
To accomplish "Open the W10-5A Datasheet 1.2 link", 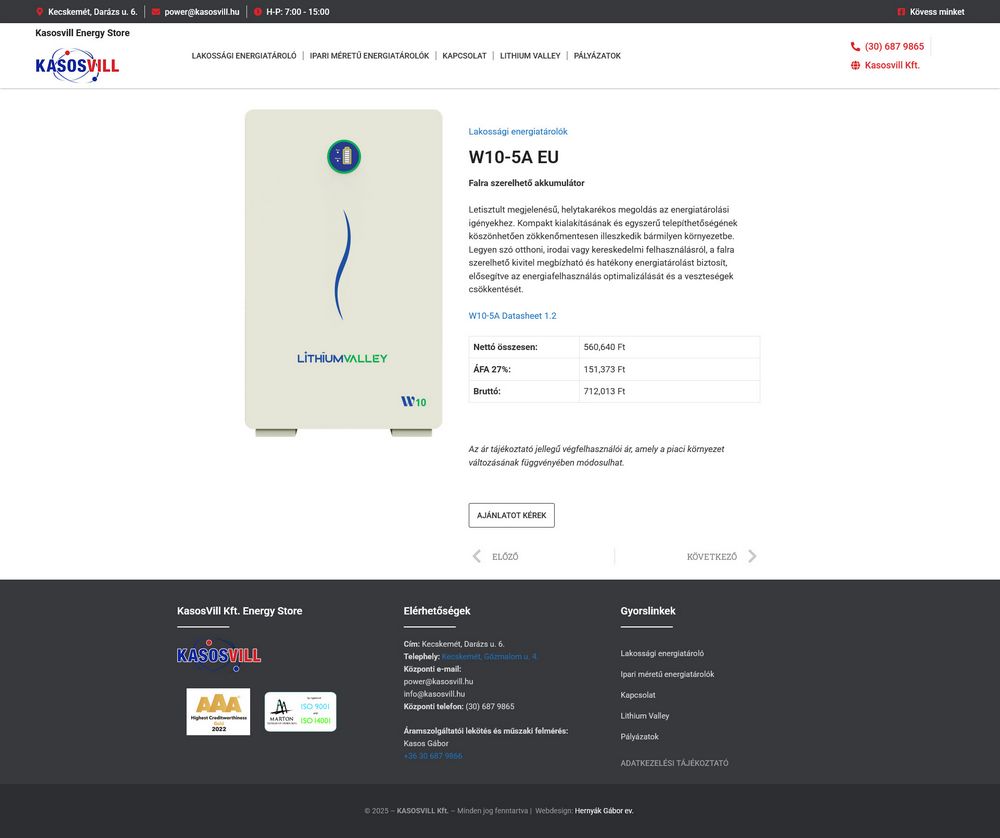I will click(512, 316).
